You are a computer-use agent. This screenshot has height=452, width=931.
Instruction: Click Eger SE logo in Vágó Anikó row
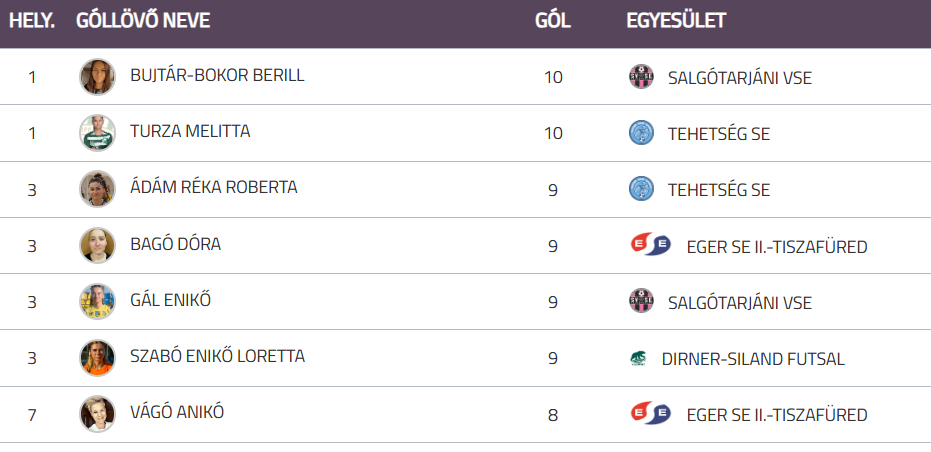(650, 414)
